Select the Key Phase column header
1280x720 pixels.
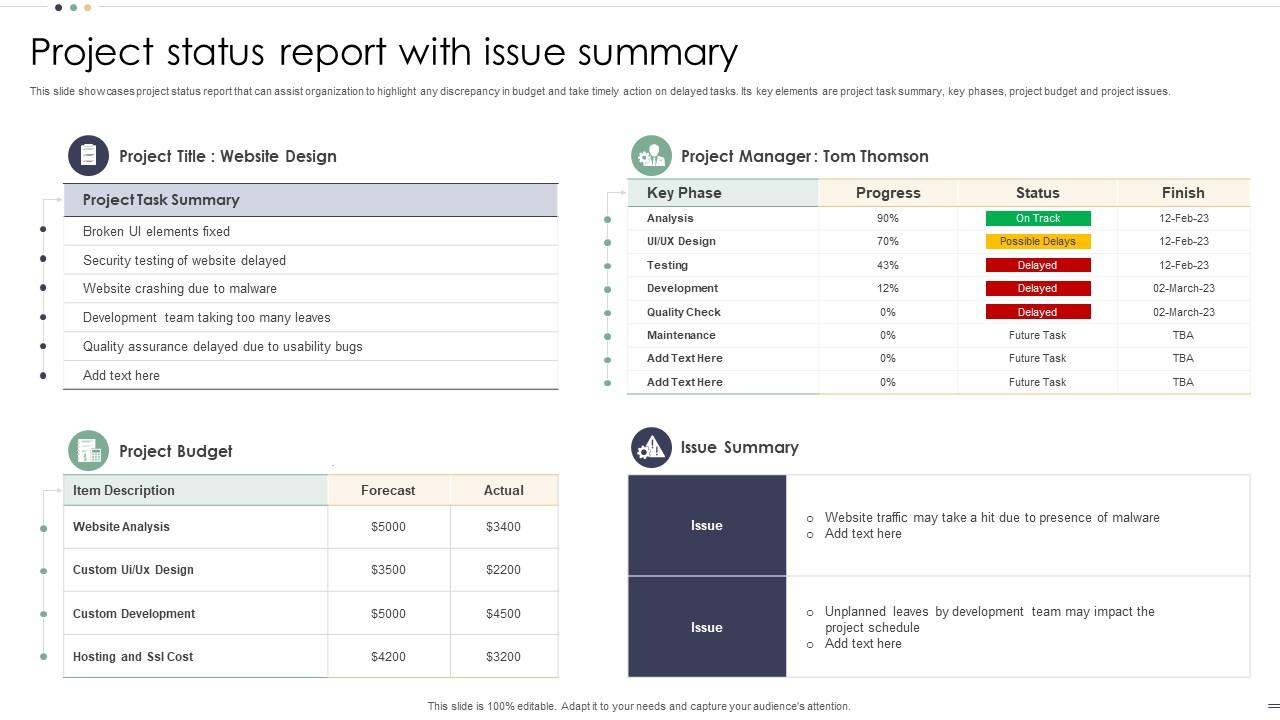click(681, 192)
